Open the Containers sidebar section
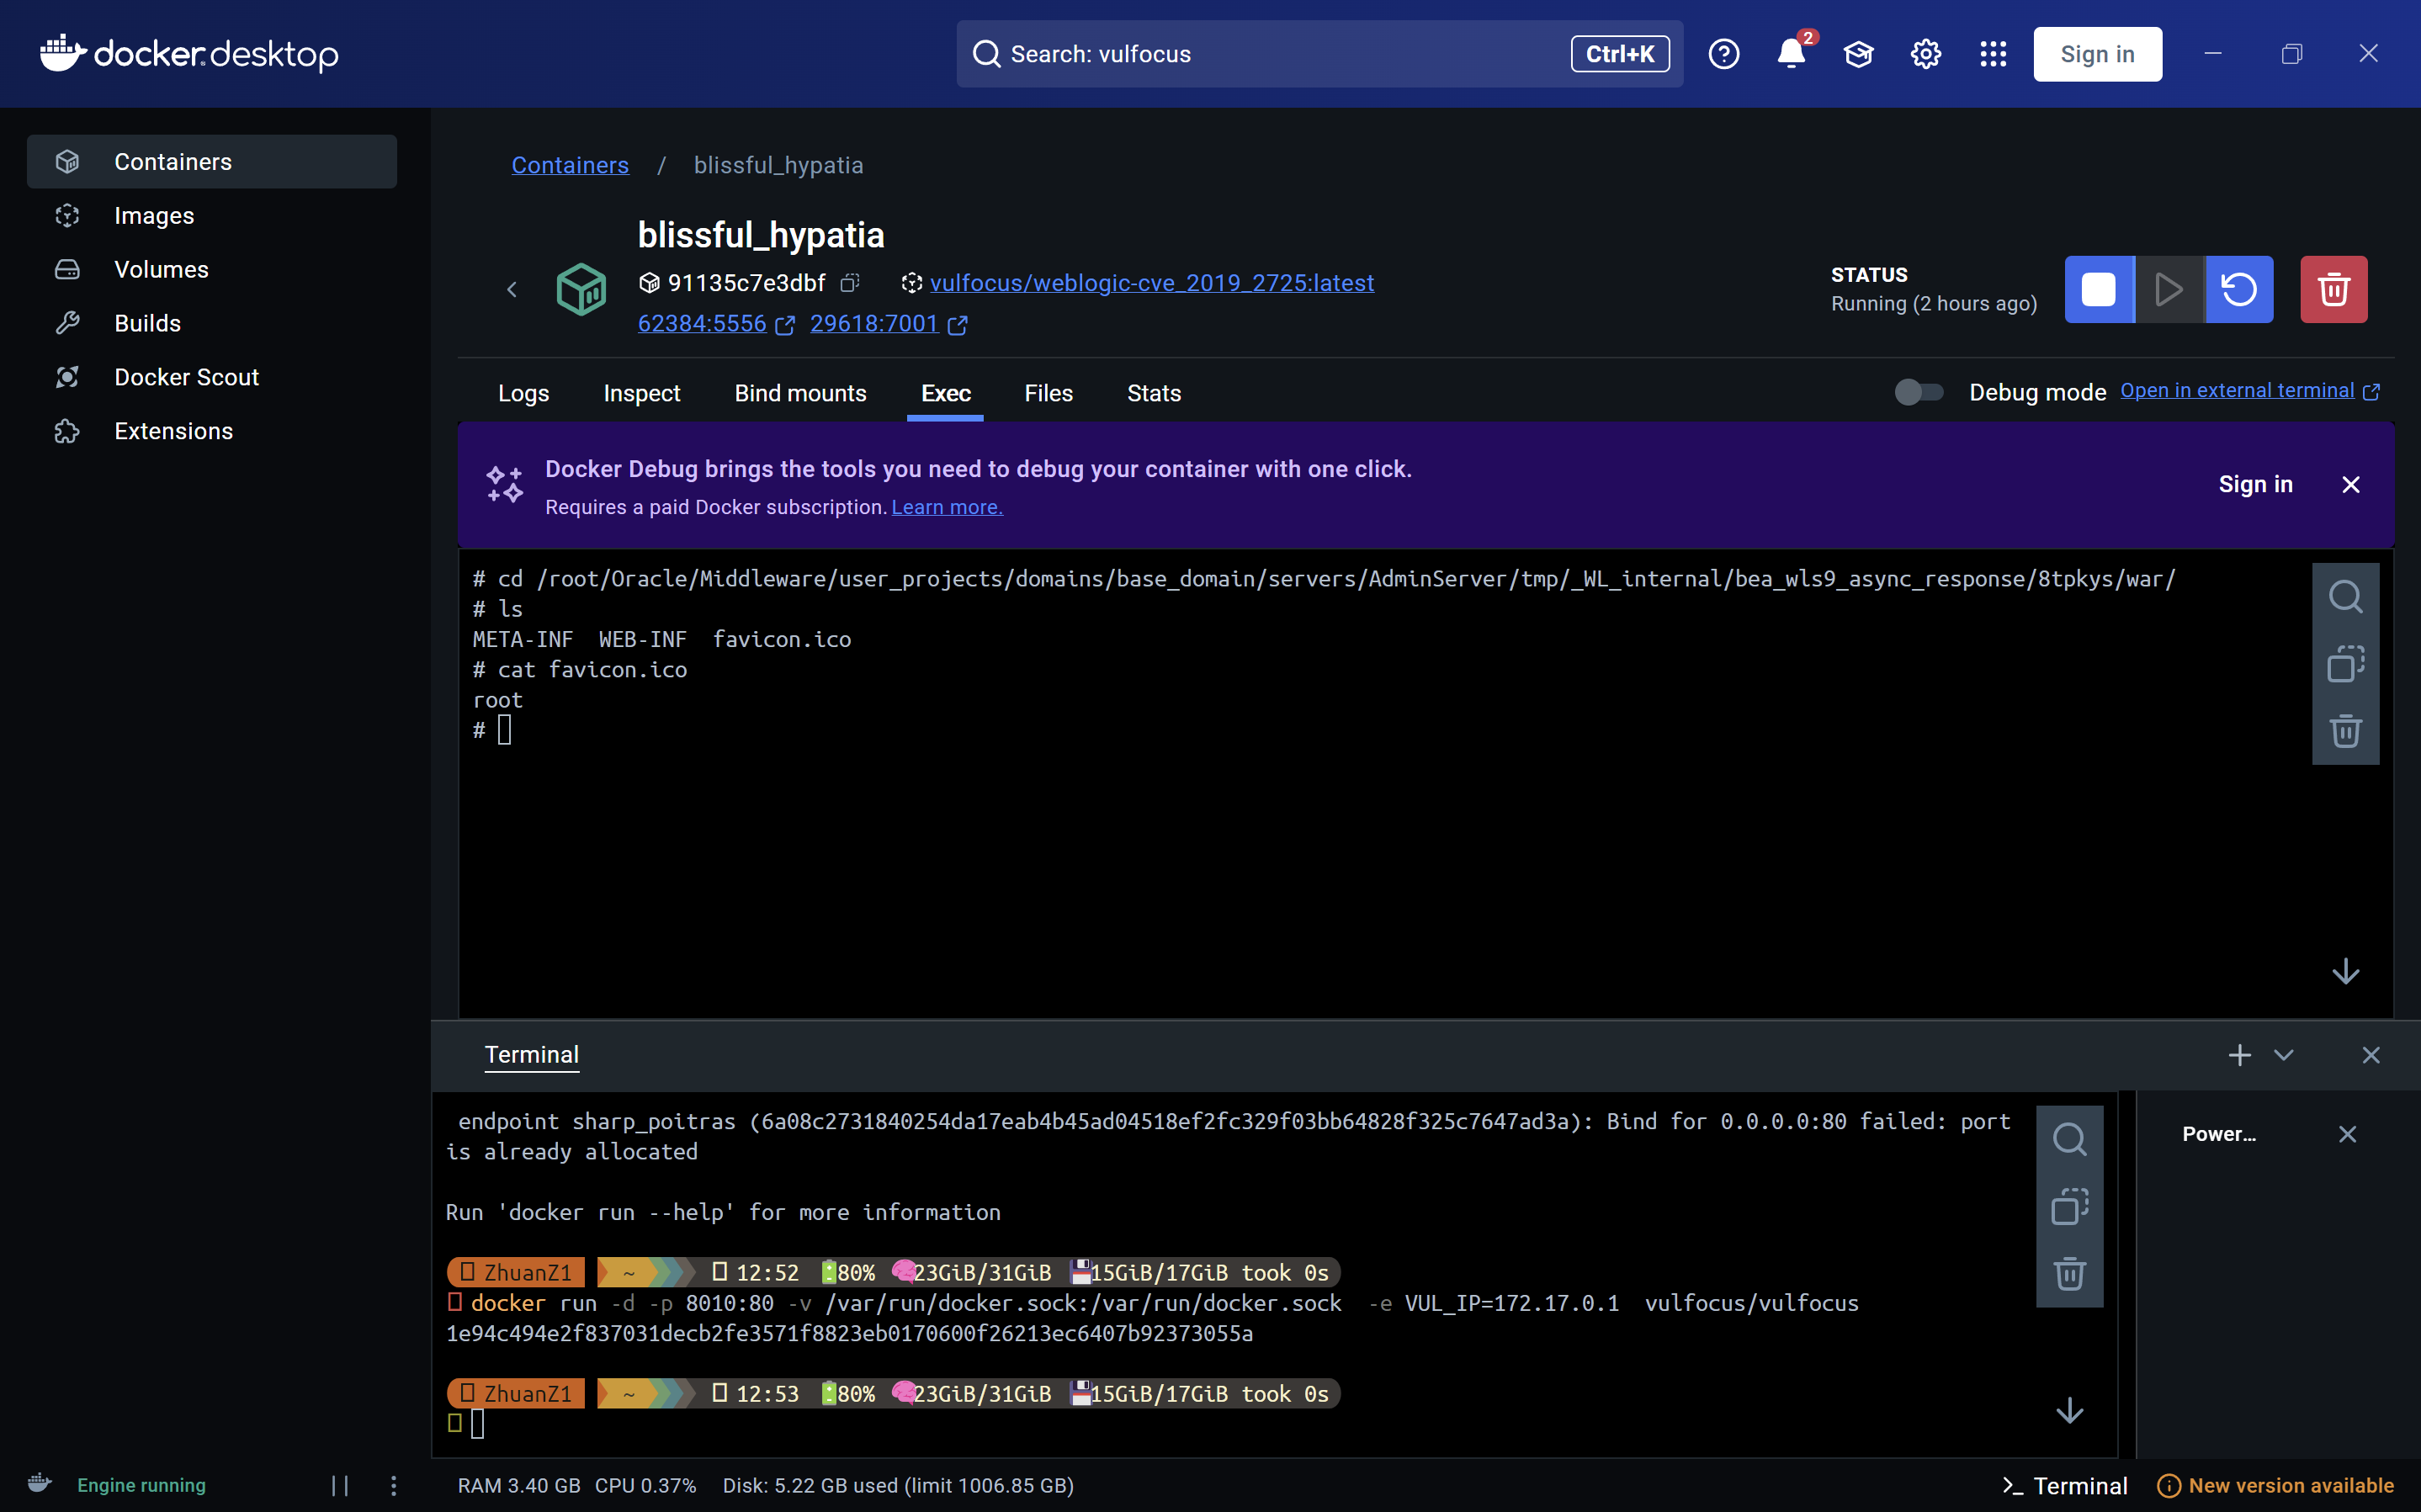This screenshot has height=1512, width=2421. click(x=212, y=161)
